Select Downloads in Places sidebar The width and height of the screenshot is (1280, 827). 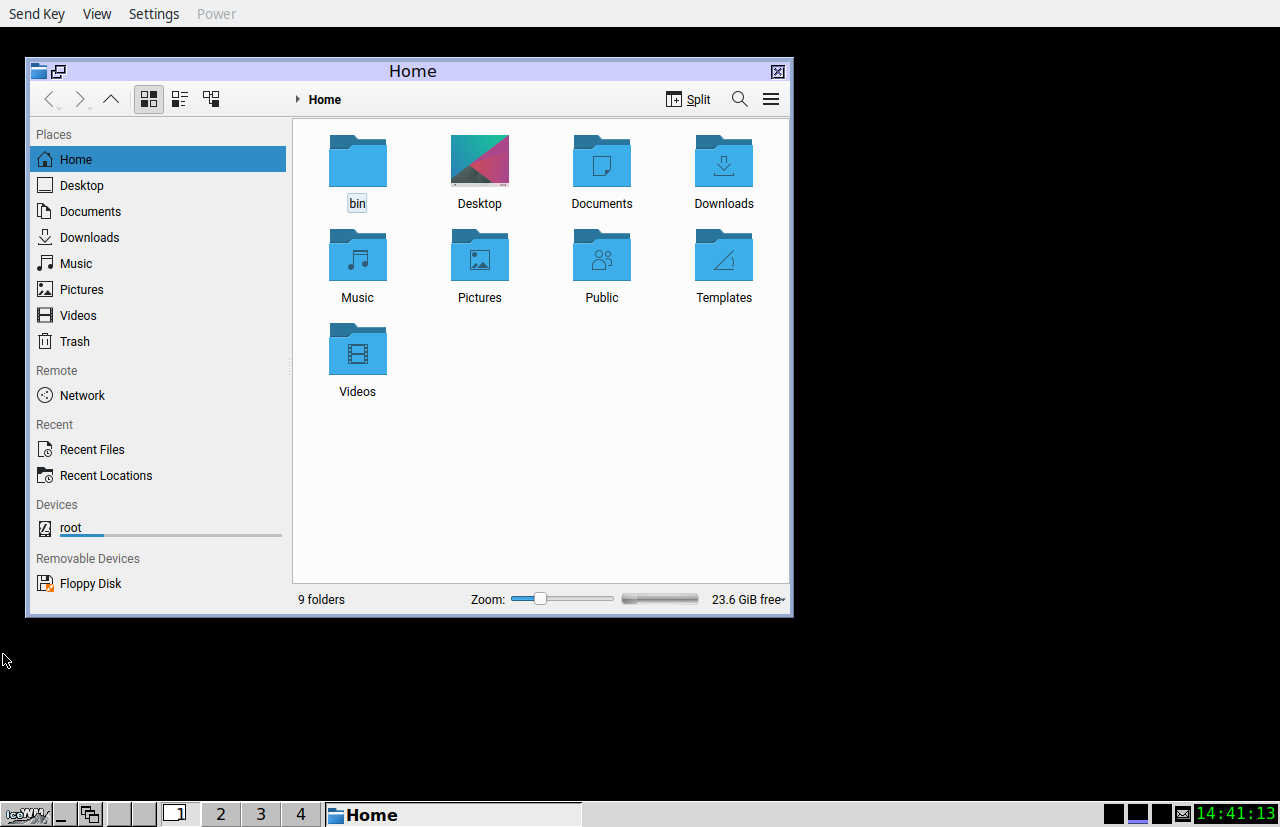click(x=158, y=237)
